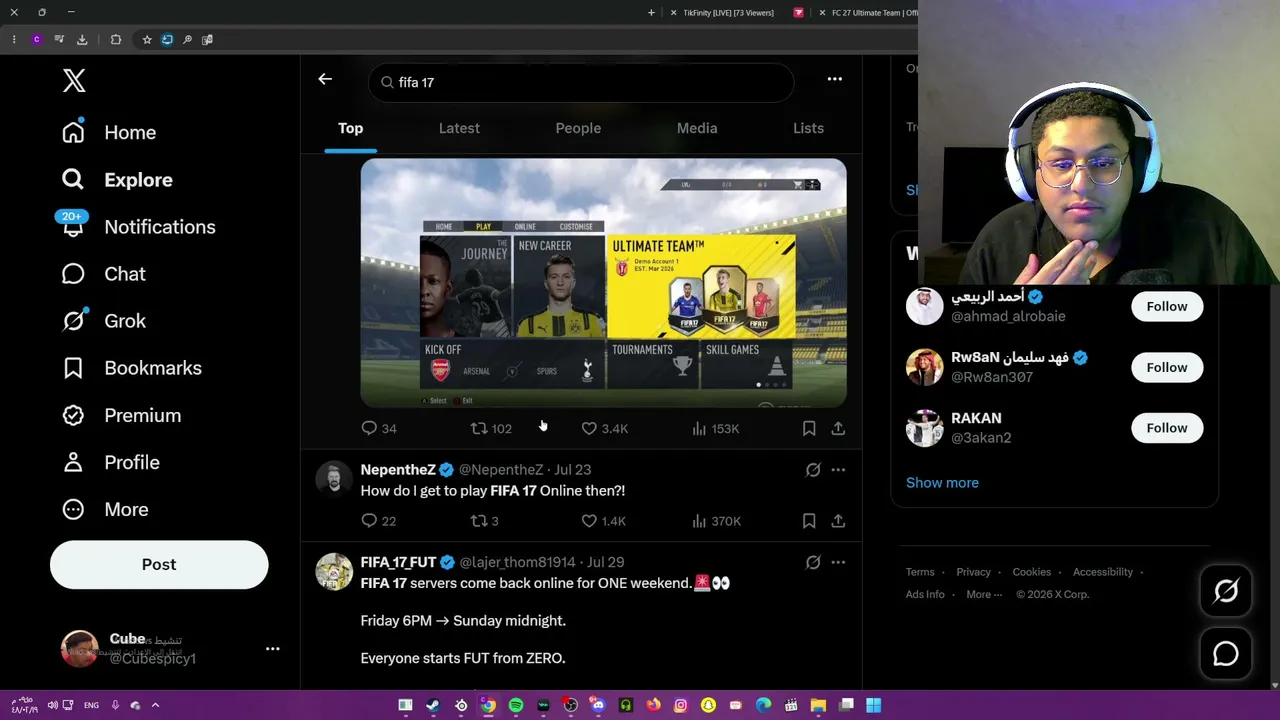Follow Rw8aN فهد سليمان

click(x=1167, y=367)
